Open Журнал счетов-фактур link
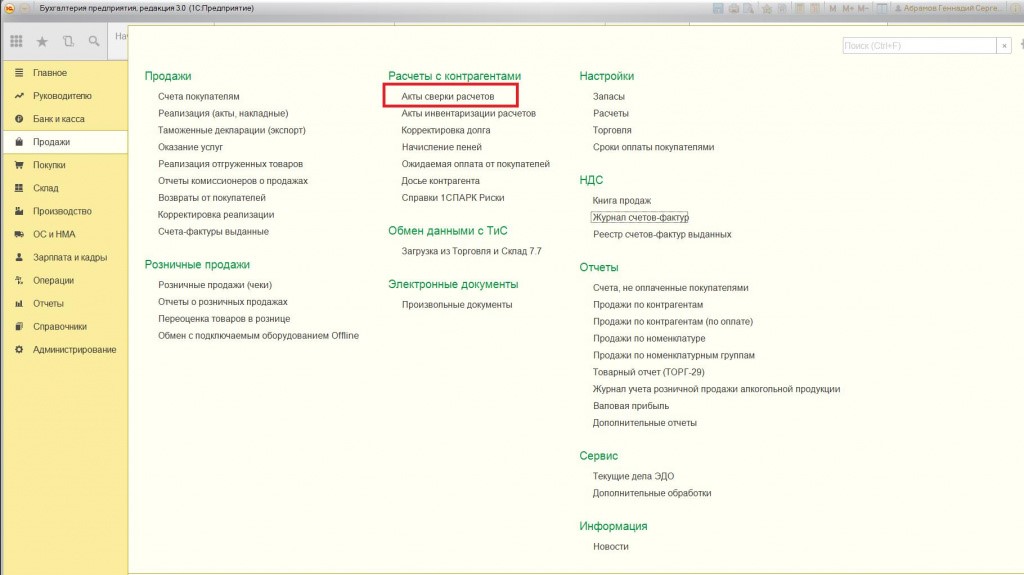This screenshot has width=1024, height=575. click(640, 217)
